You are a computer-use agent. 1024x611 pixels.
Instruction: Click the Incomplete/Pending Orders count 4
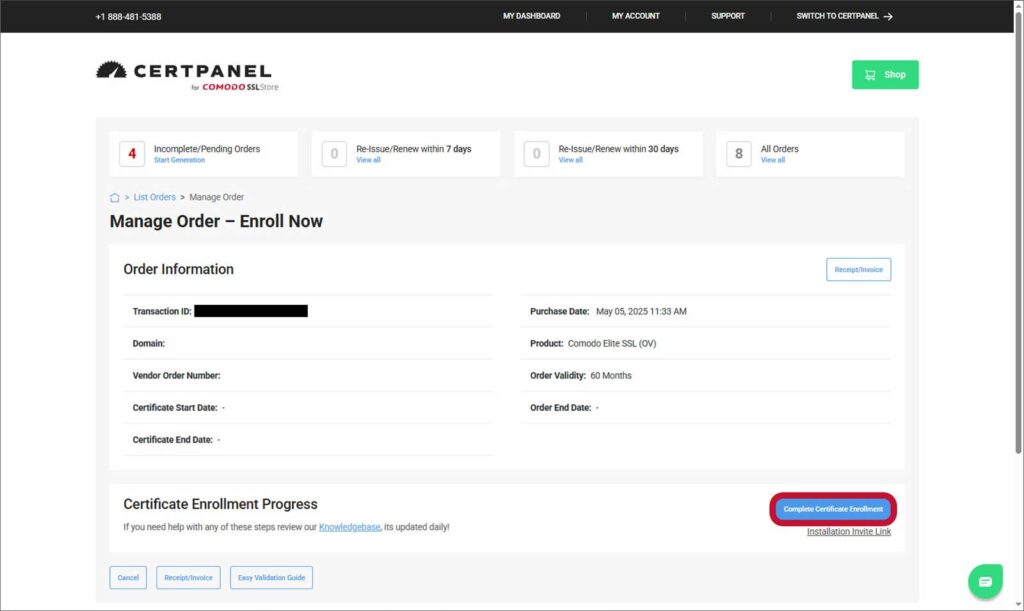(x=132, y=154)
